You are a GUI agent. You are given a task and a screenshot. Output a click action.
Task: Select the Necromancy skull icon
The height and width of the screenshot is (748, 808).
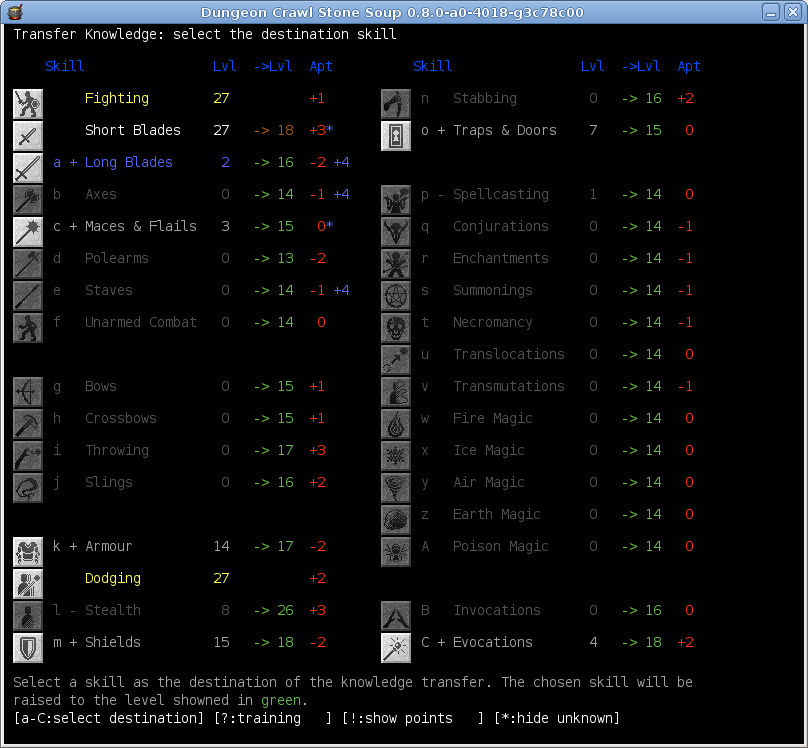tap(396, 327)
